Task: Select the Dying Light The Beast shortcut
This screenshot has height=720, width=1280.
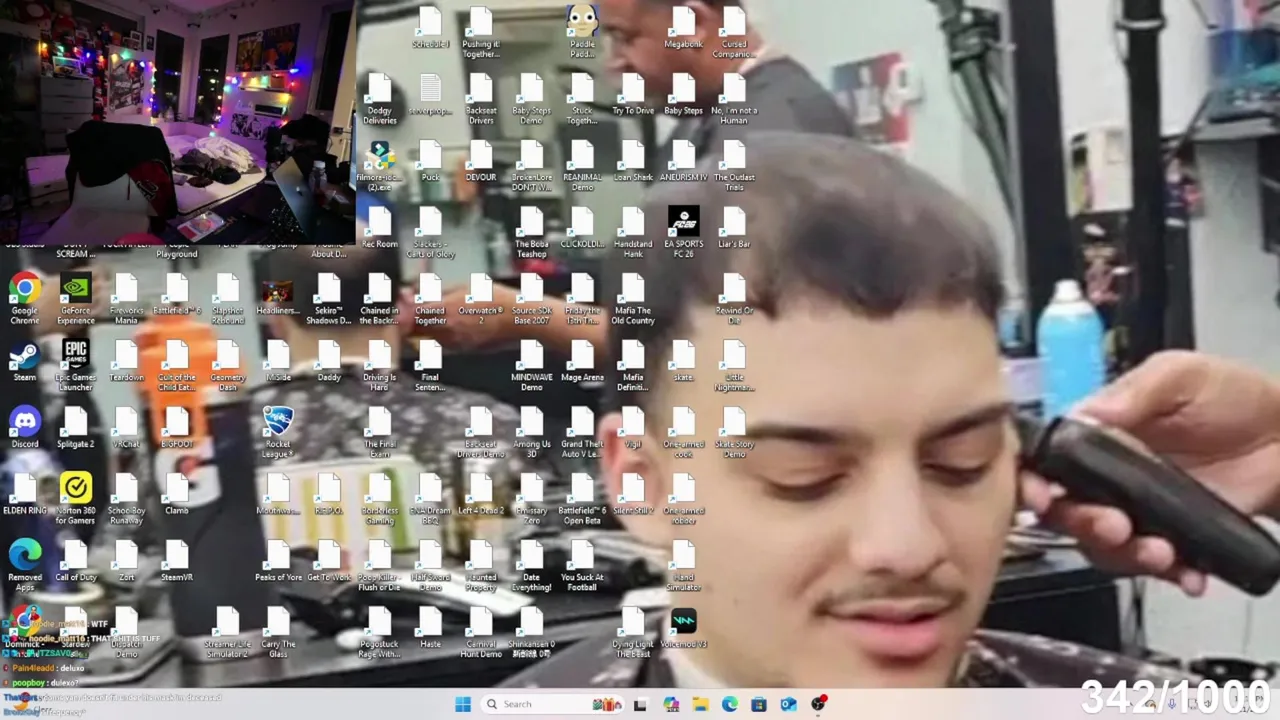Action: [x=633, y=633]
